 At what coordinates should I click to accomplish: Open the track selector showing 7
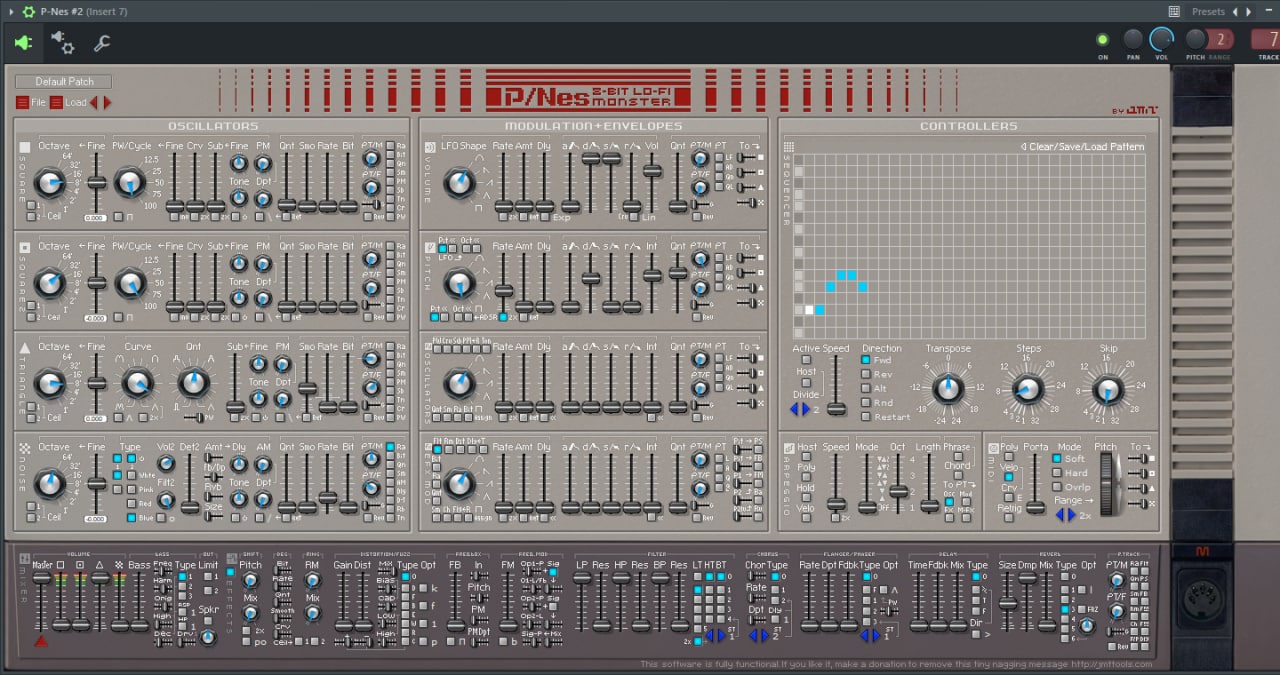click(1266, 40)
